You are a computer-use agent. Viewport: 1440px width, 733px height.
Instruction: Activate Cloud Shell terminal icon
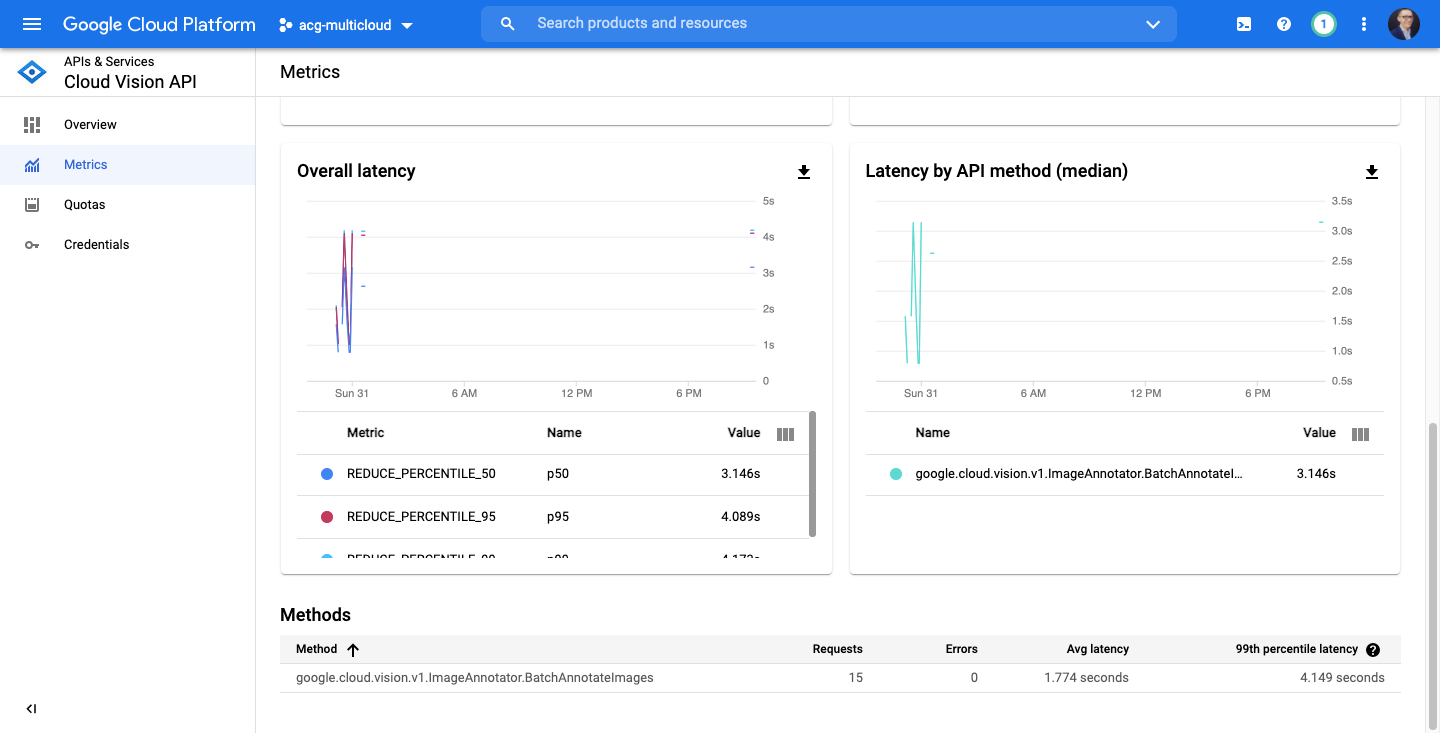coord(1244,24)
